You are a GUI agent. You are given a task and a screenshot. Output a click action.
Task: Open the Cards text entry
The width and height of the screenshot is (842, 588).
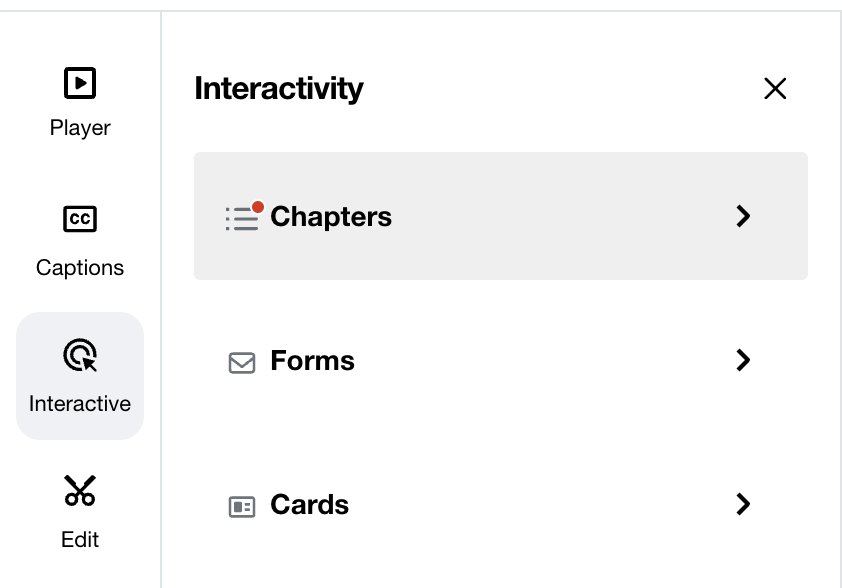coord(309,505)
